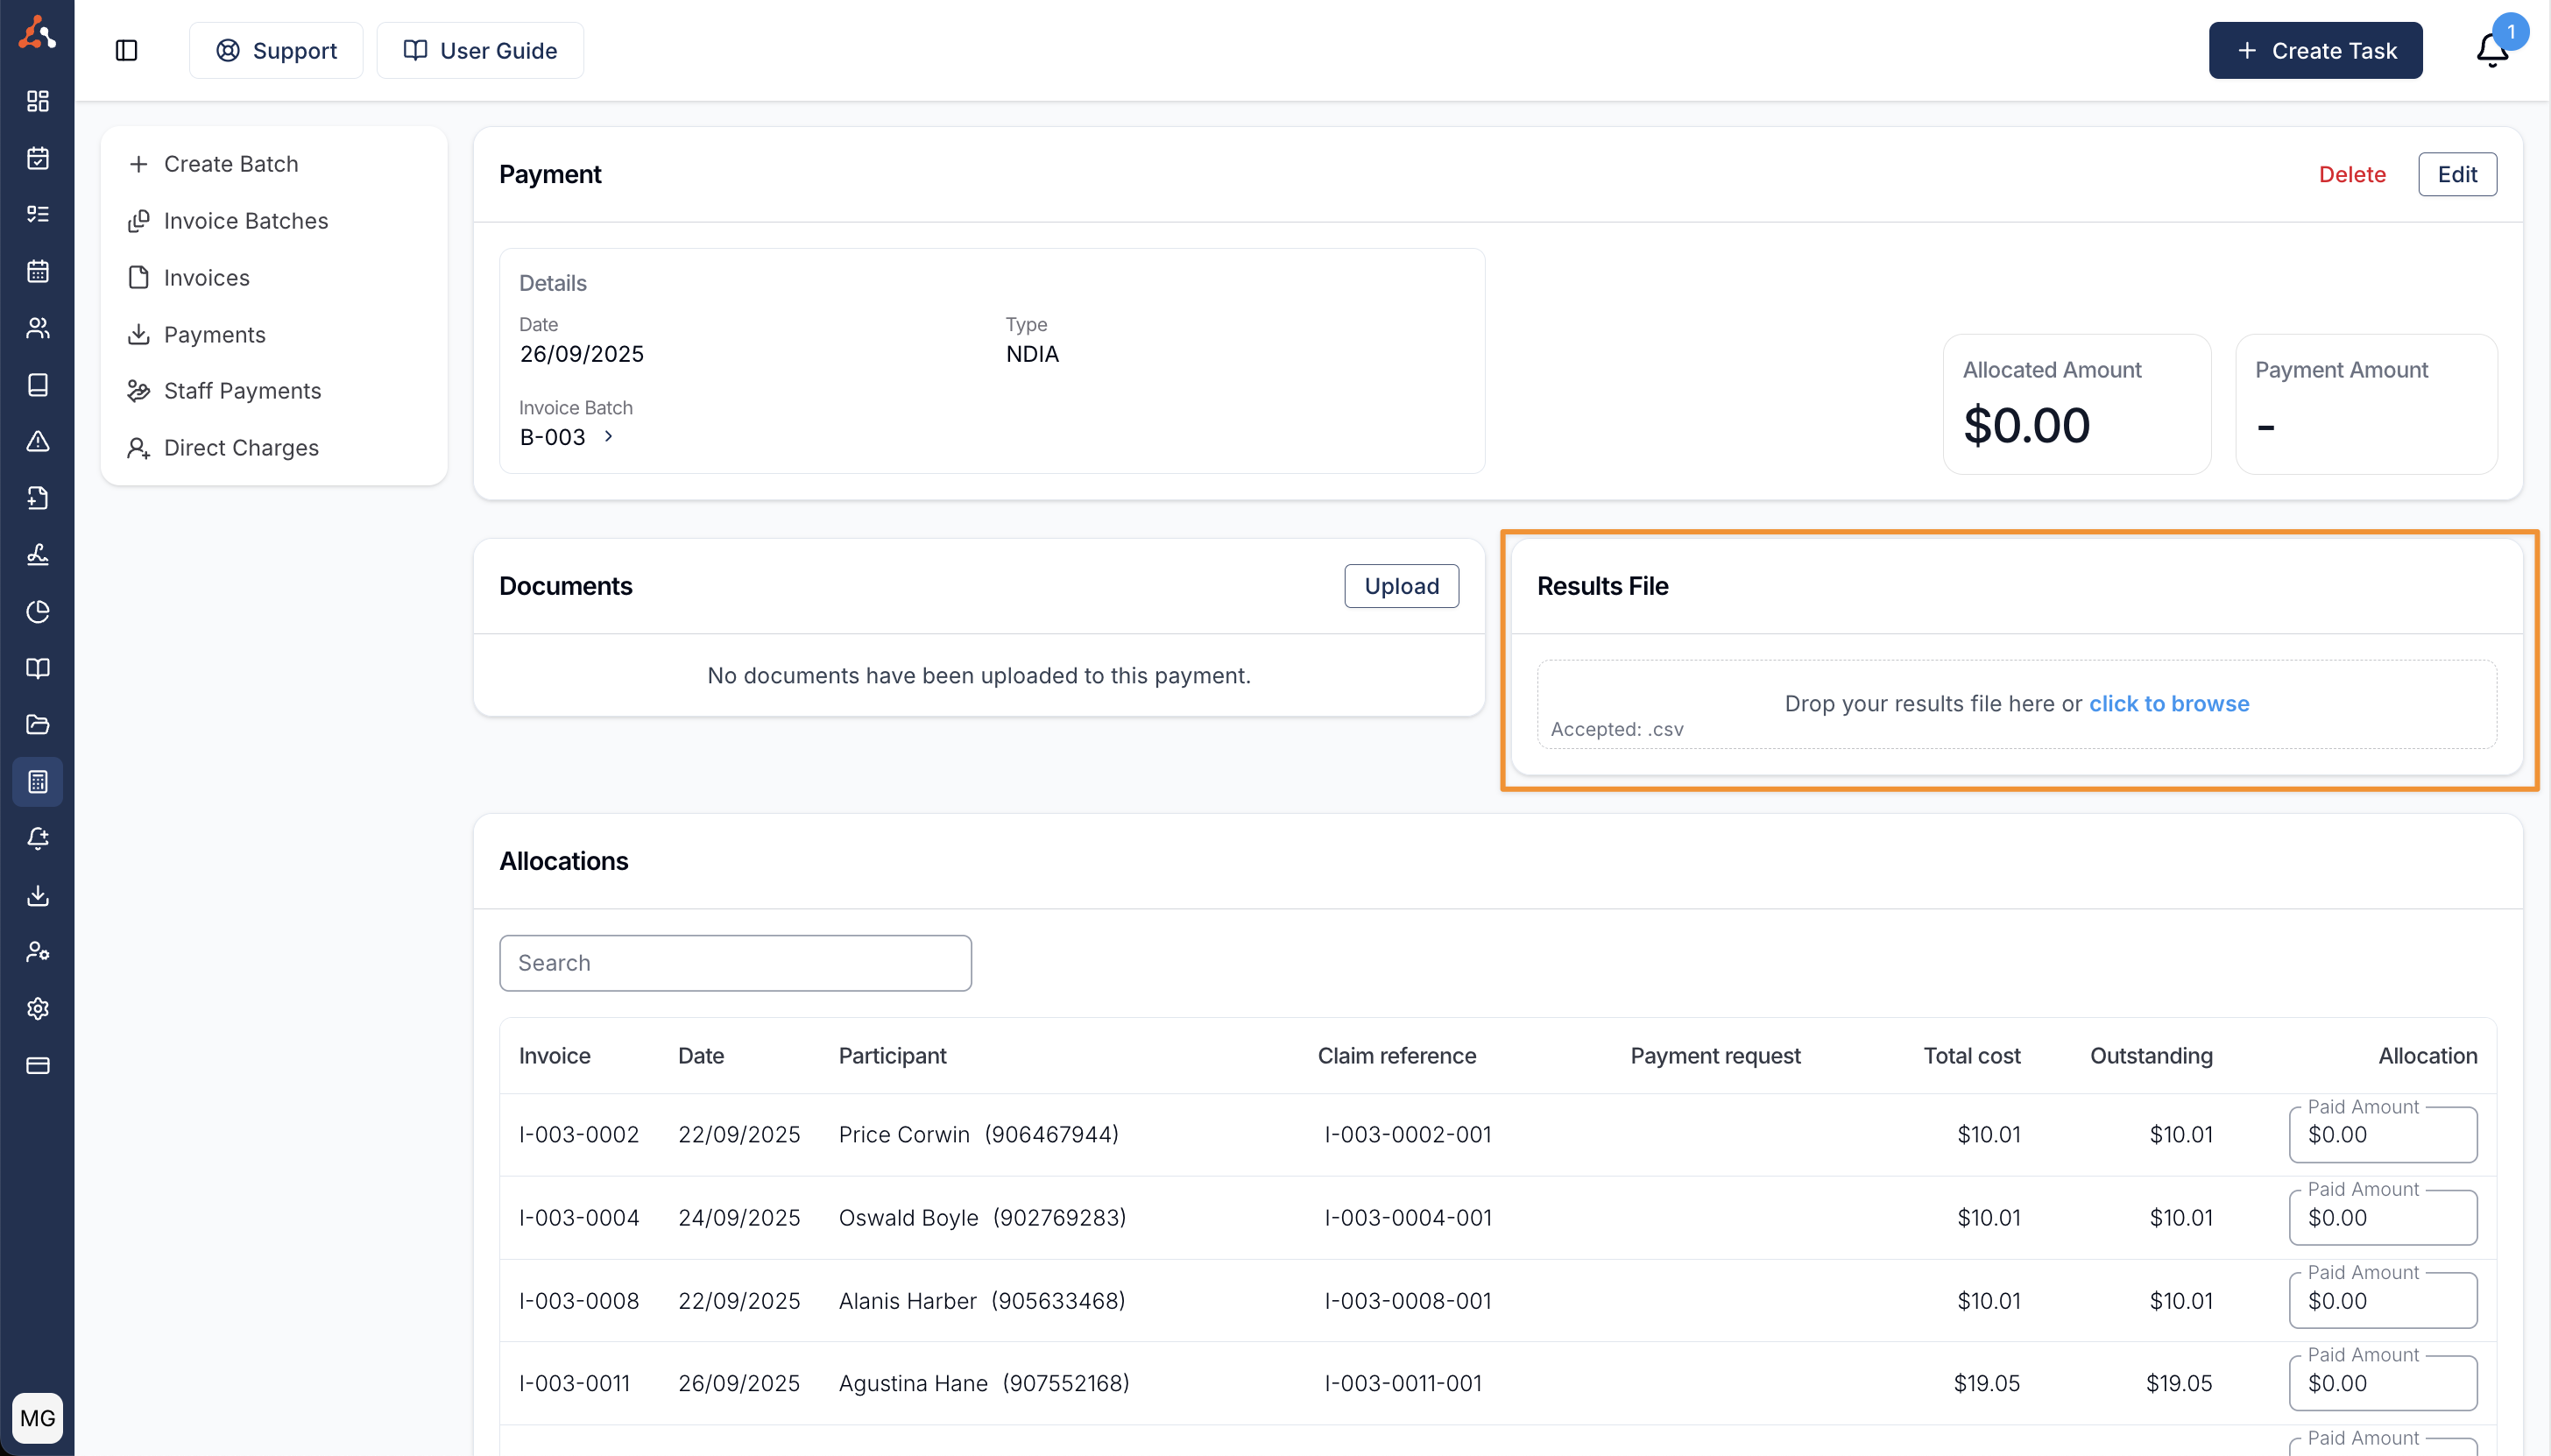The image size is (2551, 1456).
Task: Expand the B-003 invoice batch chevron
Action: point(608,436)
